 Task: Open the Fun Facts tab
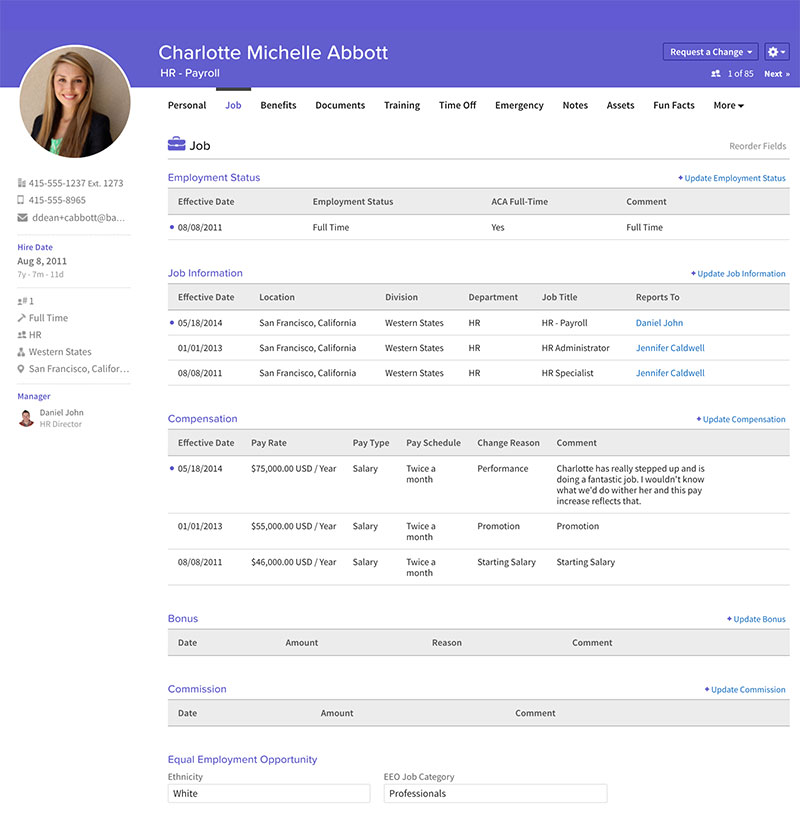[673, 105]
